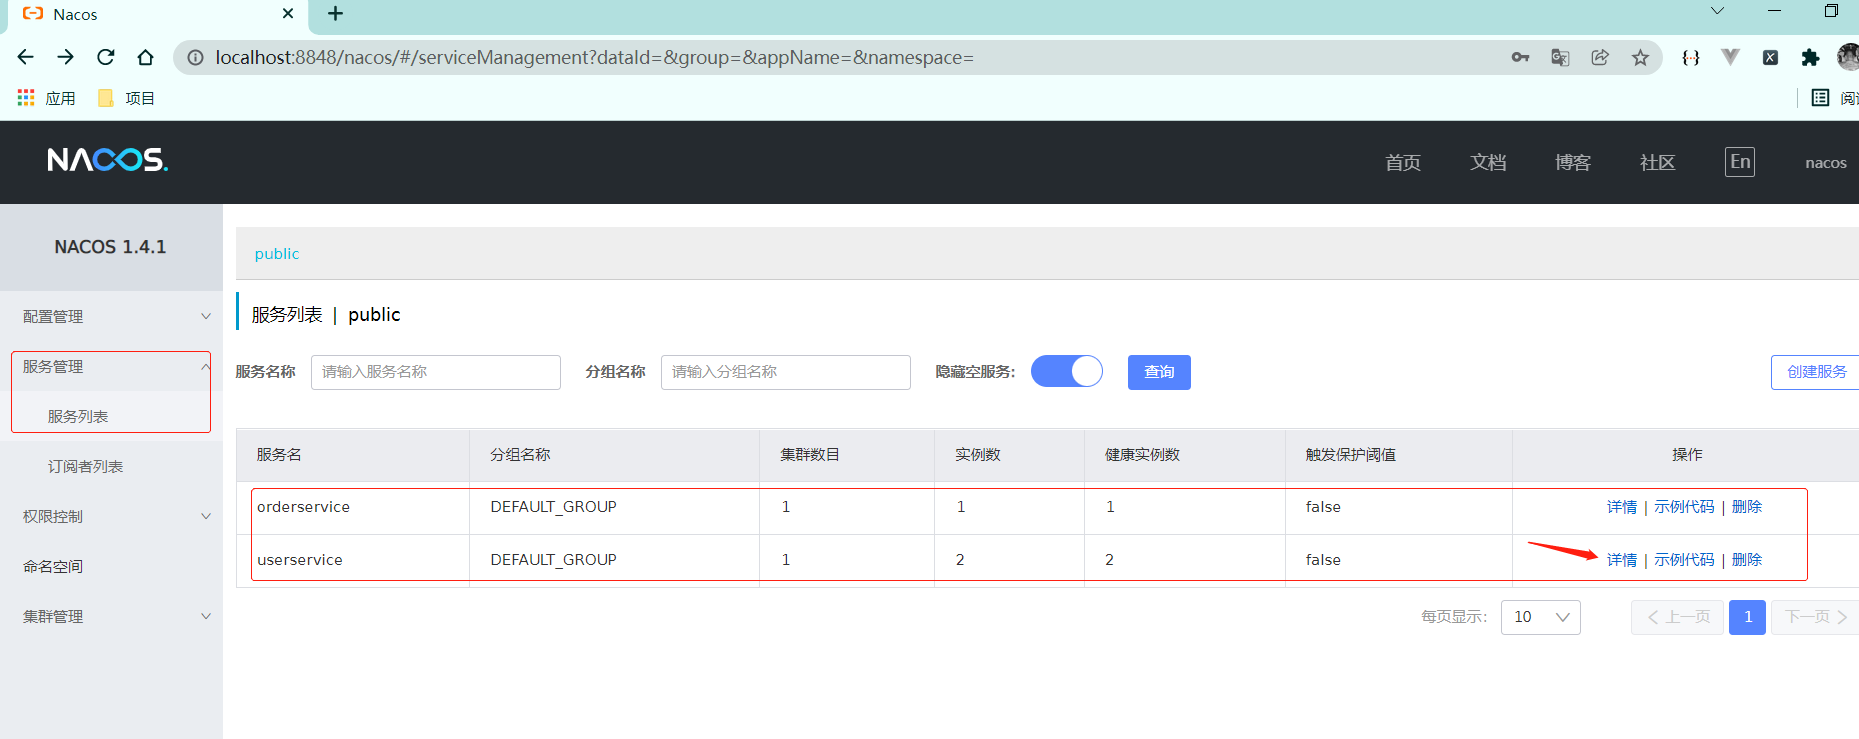This screenshot has height=739, width=1859.
Task: Delete userservice with 删除 link
Action: point(1747,560)
